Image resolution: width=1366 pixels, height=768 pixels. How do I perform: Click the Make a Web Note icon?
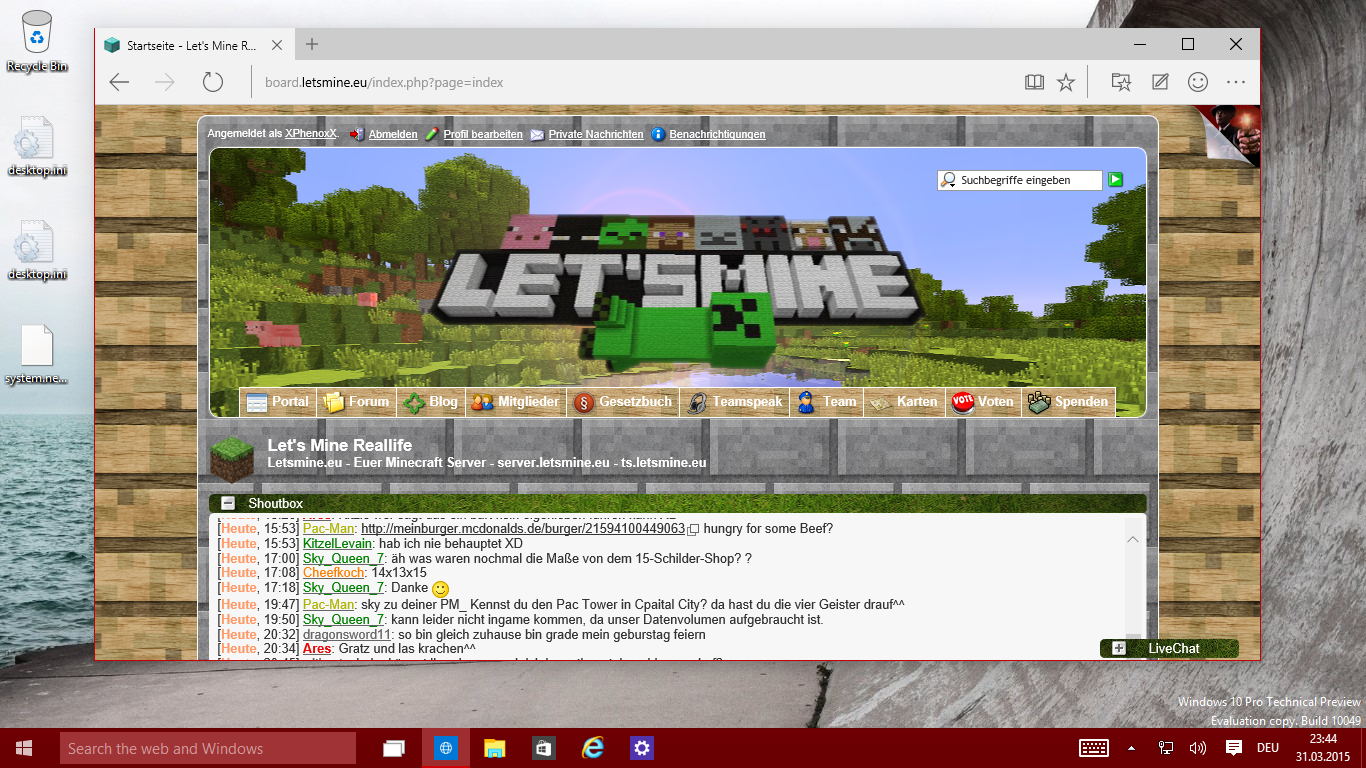pyautogui.click(x=1160, y=82)
